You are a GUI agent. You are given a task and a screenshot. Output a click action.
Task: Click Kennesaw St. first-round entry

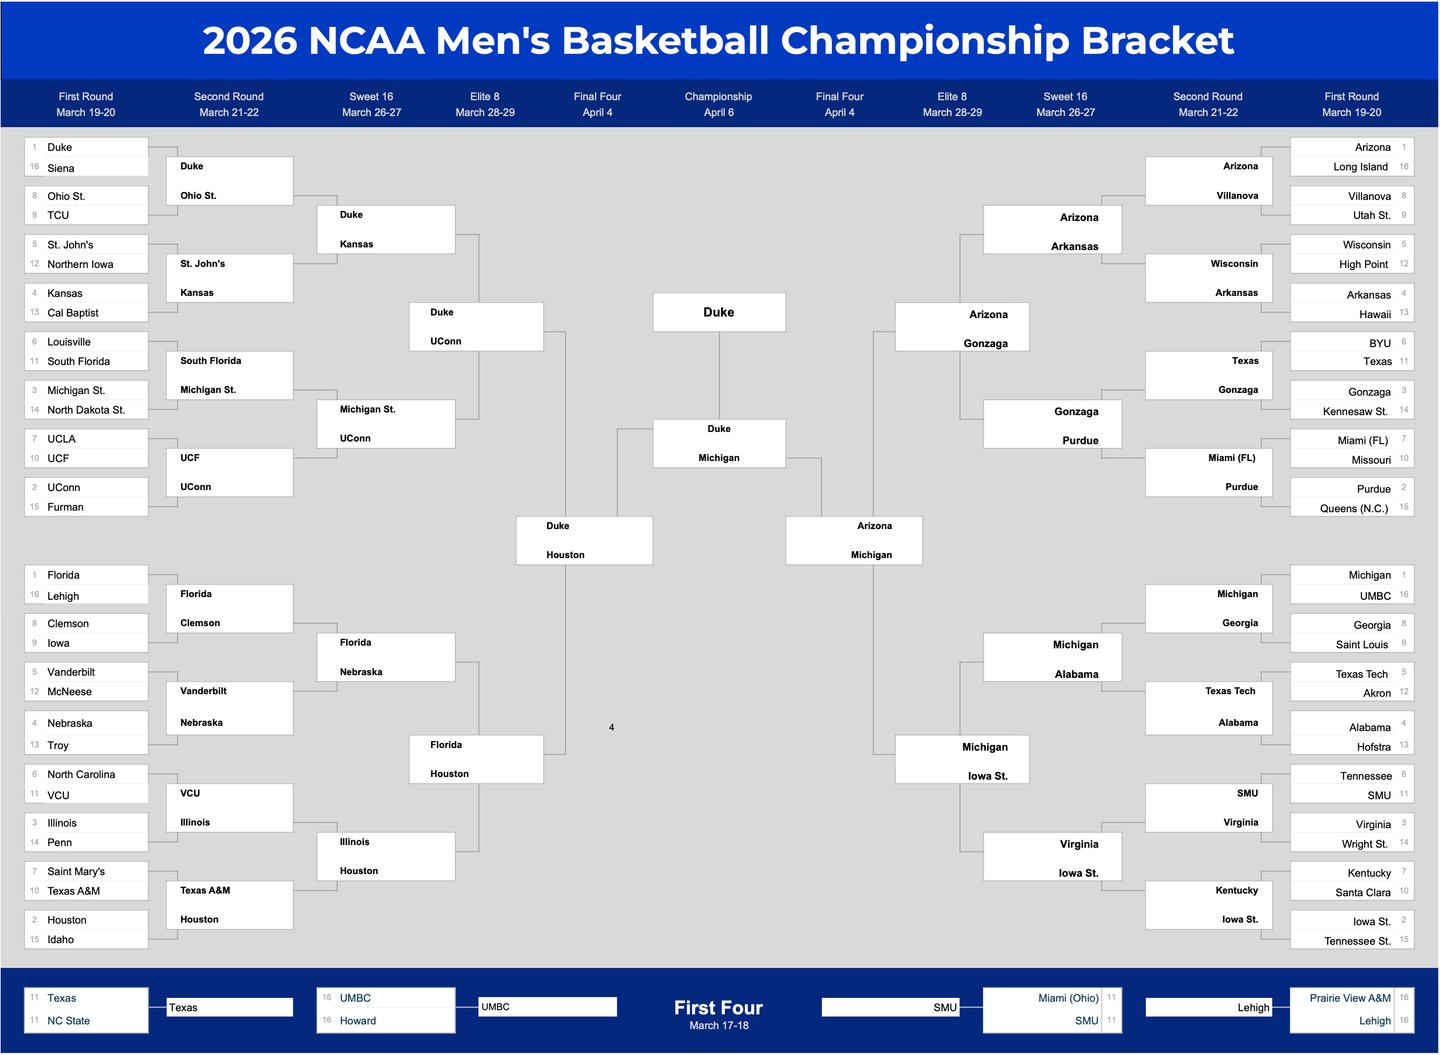pos(1355,411)
